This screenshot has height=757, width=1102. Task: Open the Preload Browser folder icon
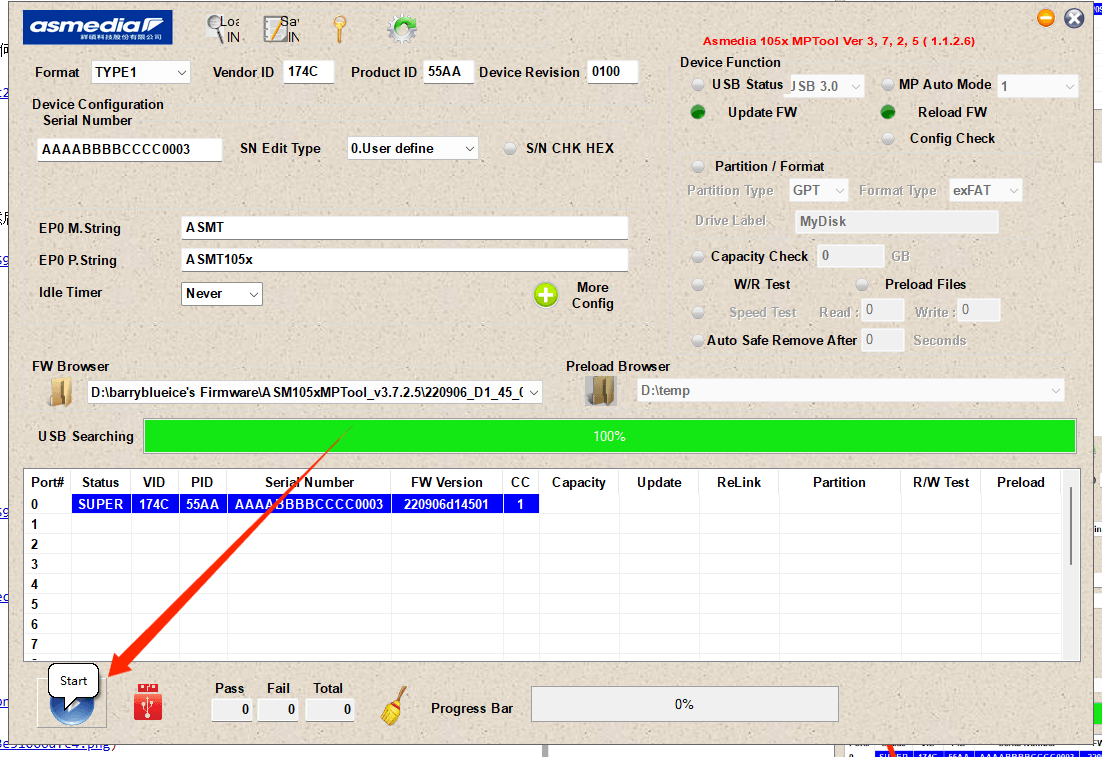point(601,391)
